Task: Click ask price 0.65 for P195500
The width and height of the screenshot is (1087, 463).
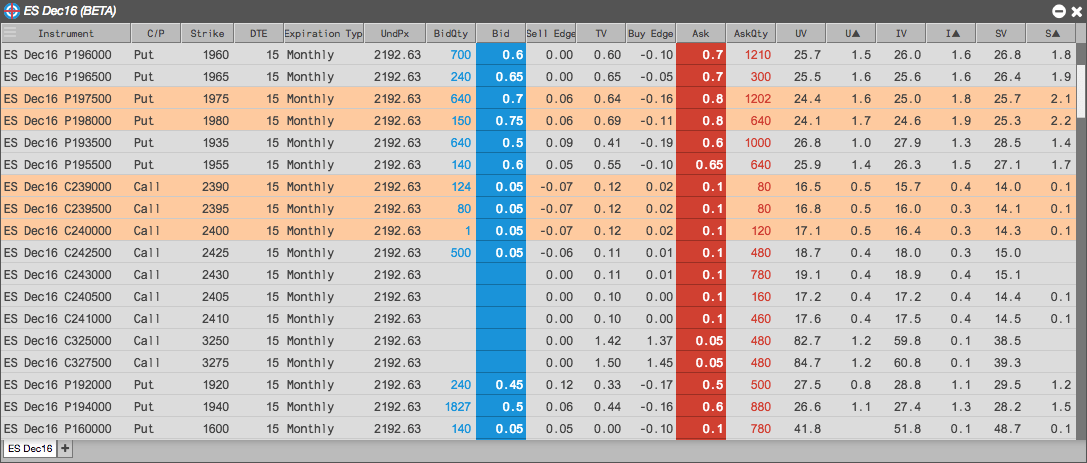Action: click(x=701, y=166)
